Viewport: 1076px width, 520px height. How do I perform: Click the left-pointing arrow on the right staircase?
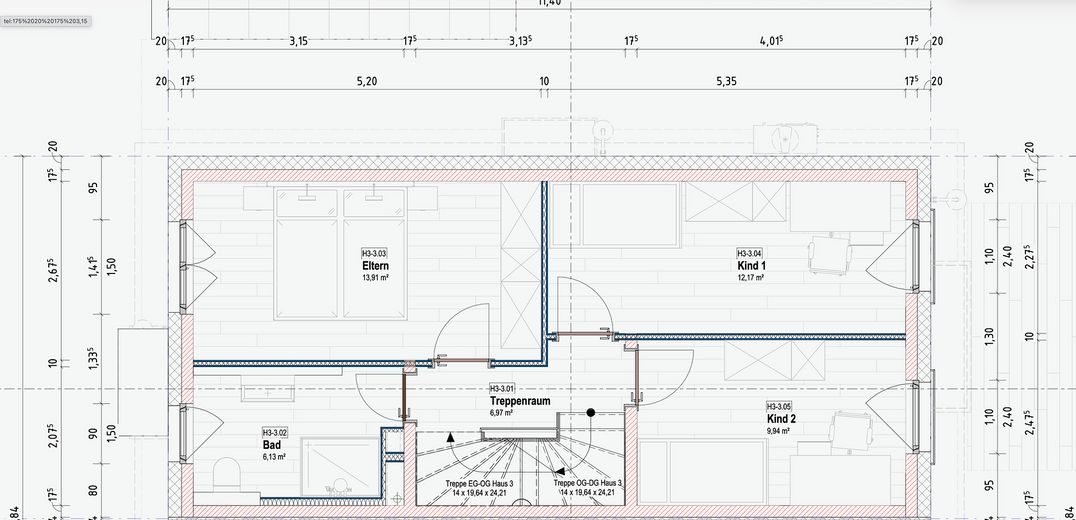(559, 472)
